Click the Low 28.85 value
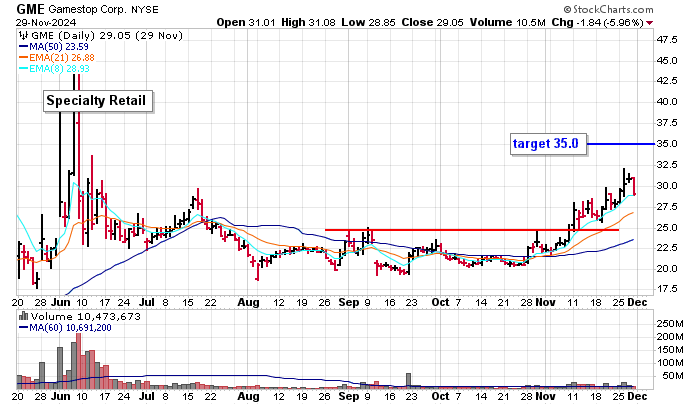Image resolution: width=700 pixels, height=405 pixels. [x=368, y=22]
